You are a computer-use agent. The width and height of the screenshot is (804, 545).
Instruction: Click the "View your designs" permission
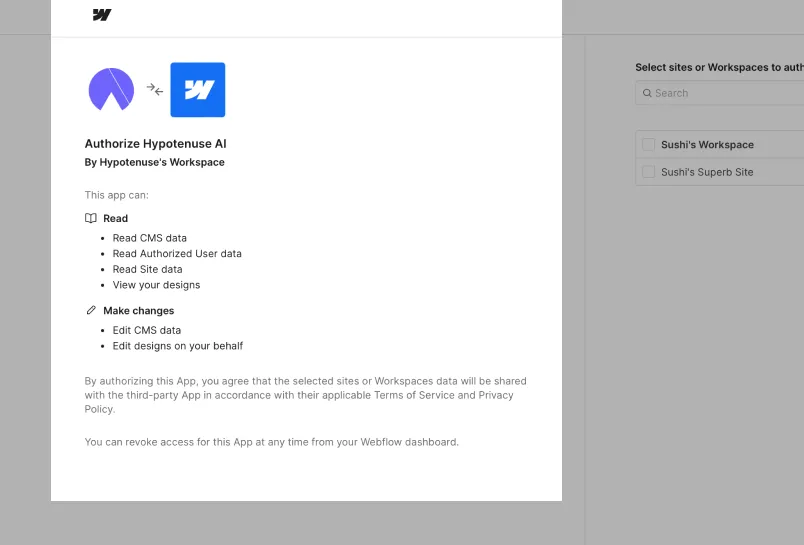coord(156,285)
